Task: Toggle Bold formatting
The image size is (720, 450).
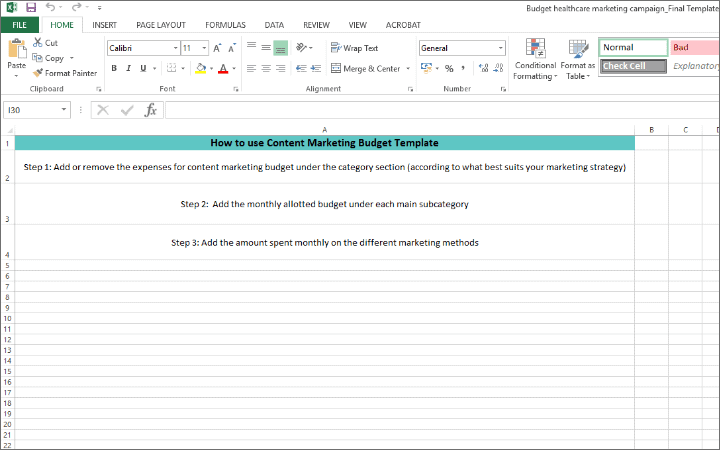Action: coord(114,68)
